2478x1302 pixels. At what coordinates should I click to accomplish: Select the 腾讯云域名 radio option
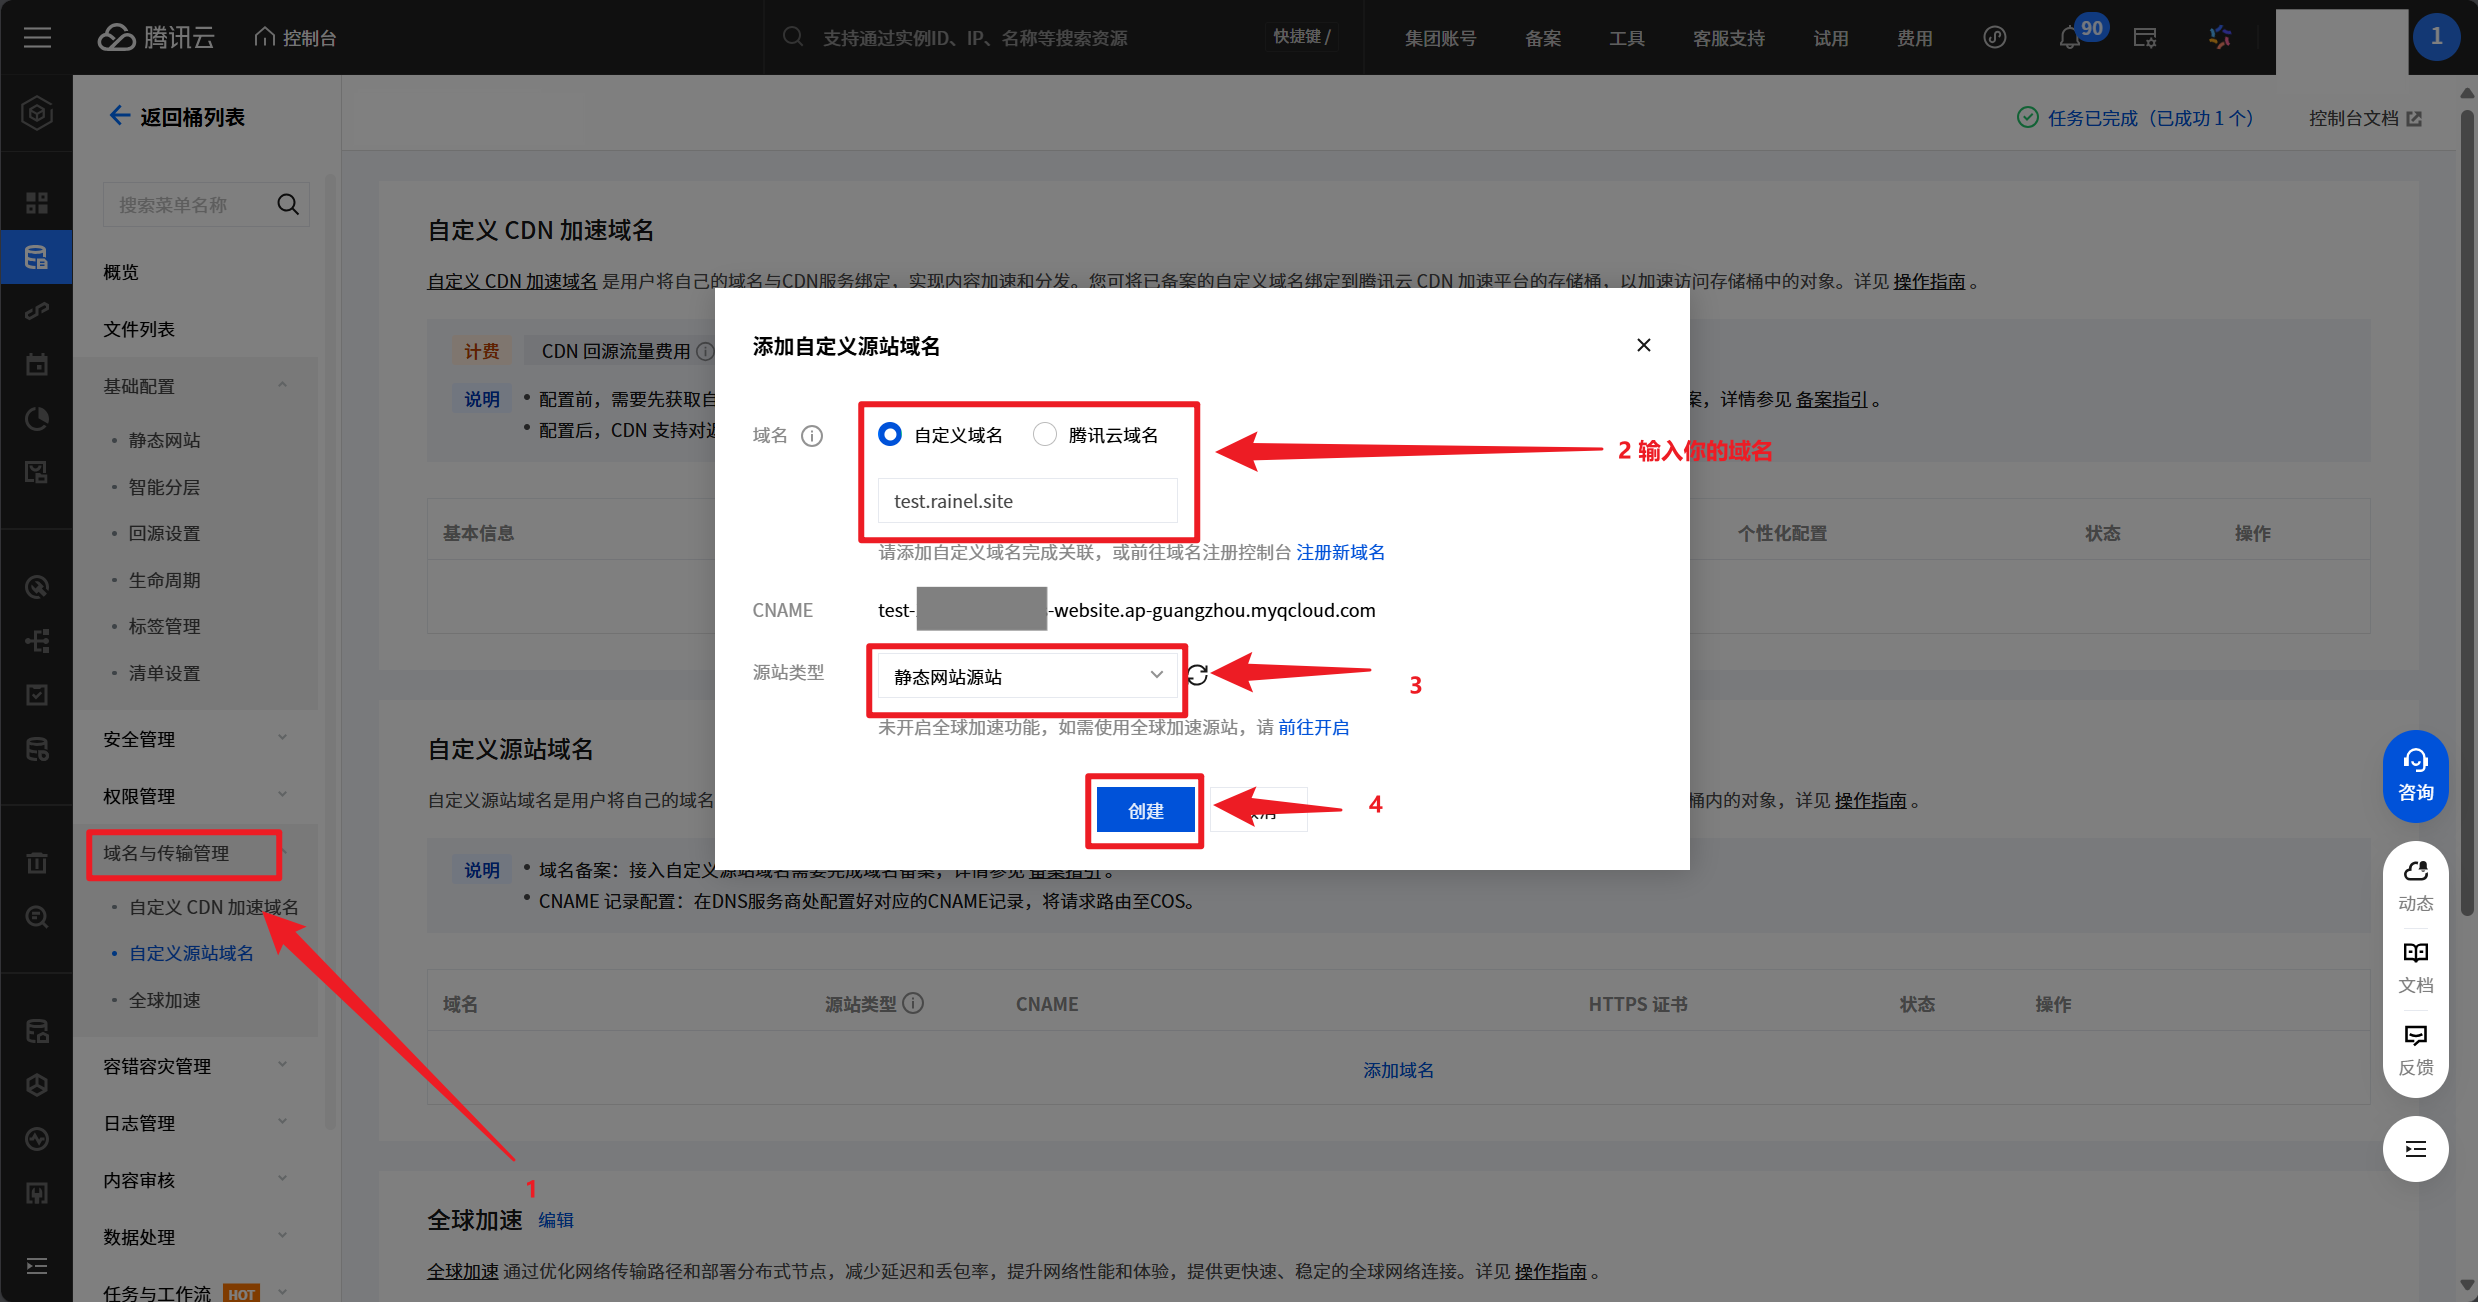click(x=1045, y=435)
